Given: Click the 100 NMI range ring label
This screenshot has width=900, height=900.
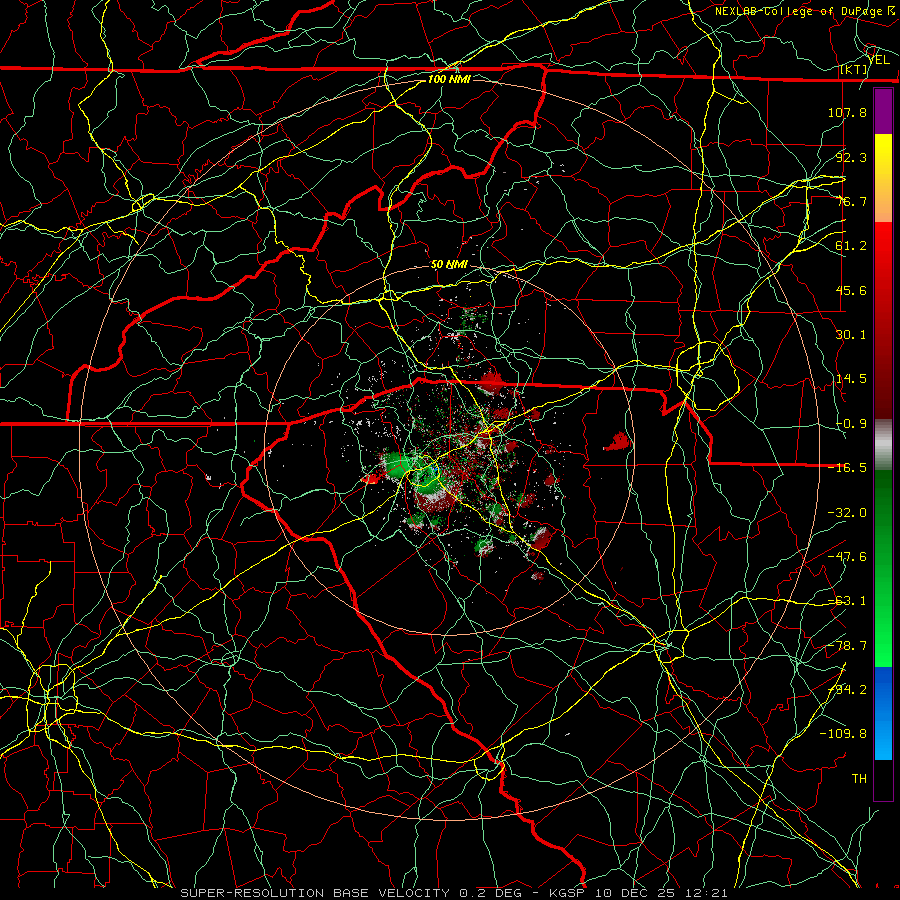Looking at the screenshot, I should (449, 79).
